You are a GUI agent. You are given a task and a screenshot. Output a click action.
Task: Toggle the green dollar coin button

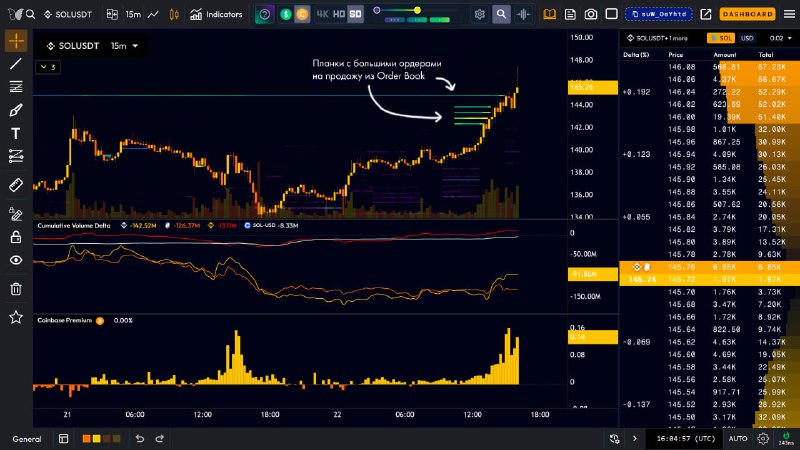(x=286, y=14)
